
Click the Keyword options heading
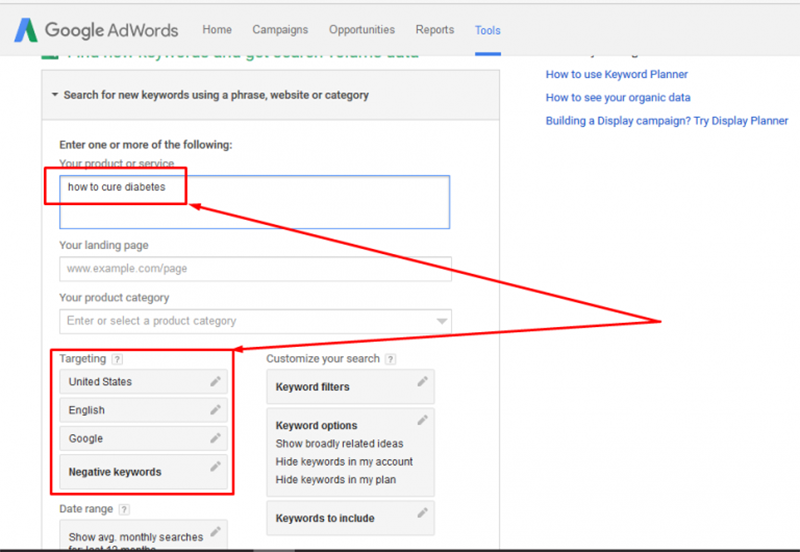point(316,425)
